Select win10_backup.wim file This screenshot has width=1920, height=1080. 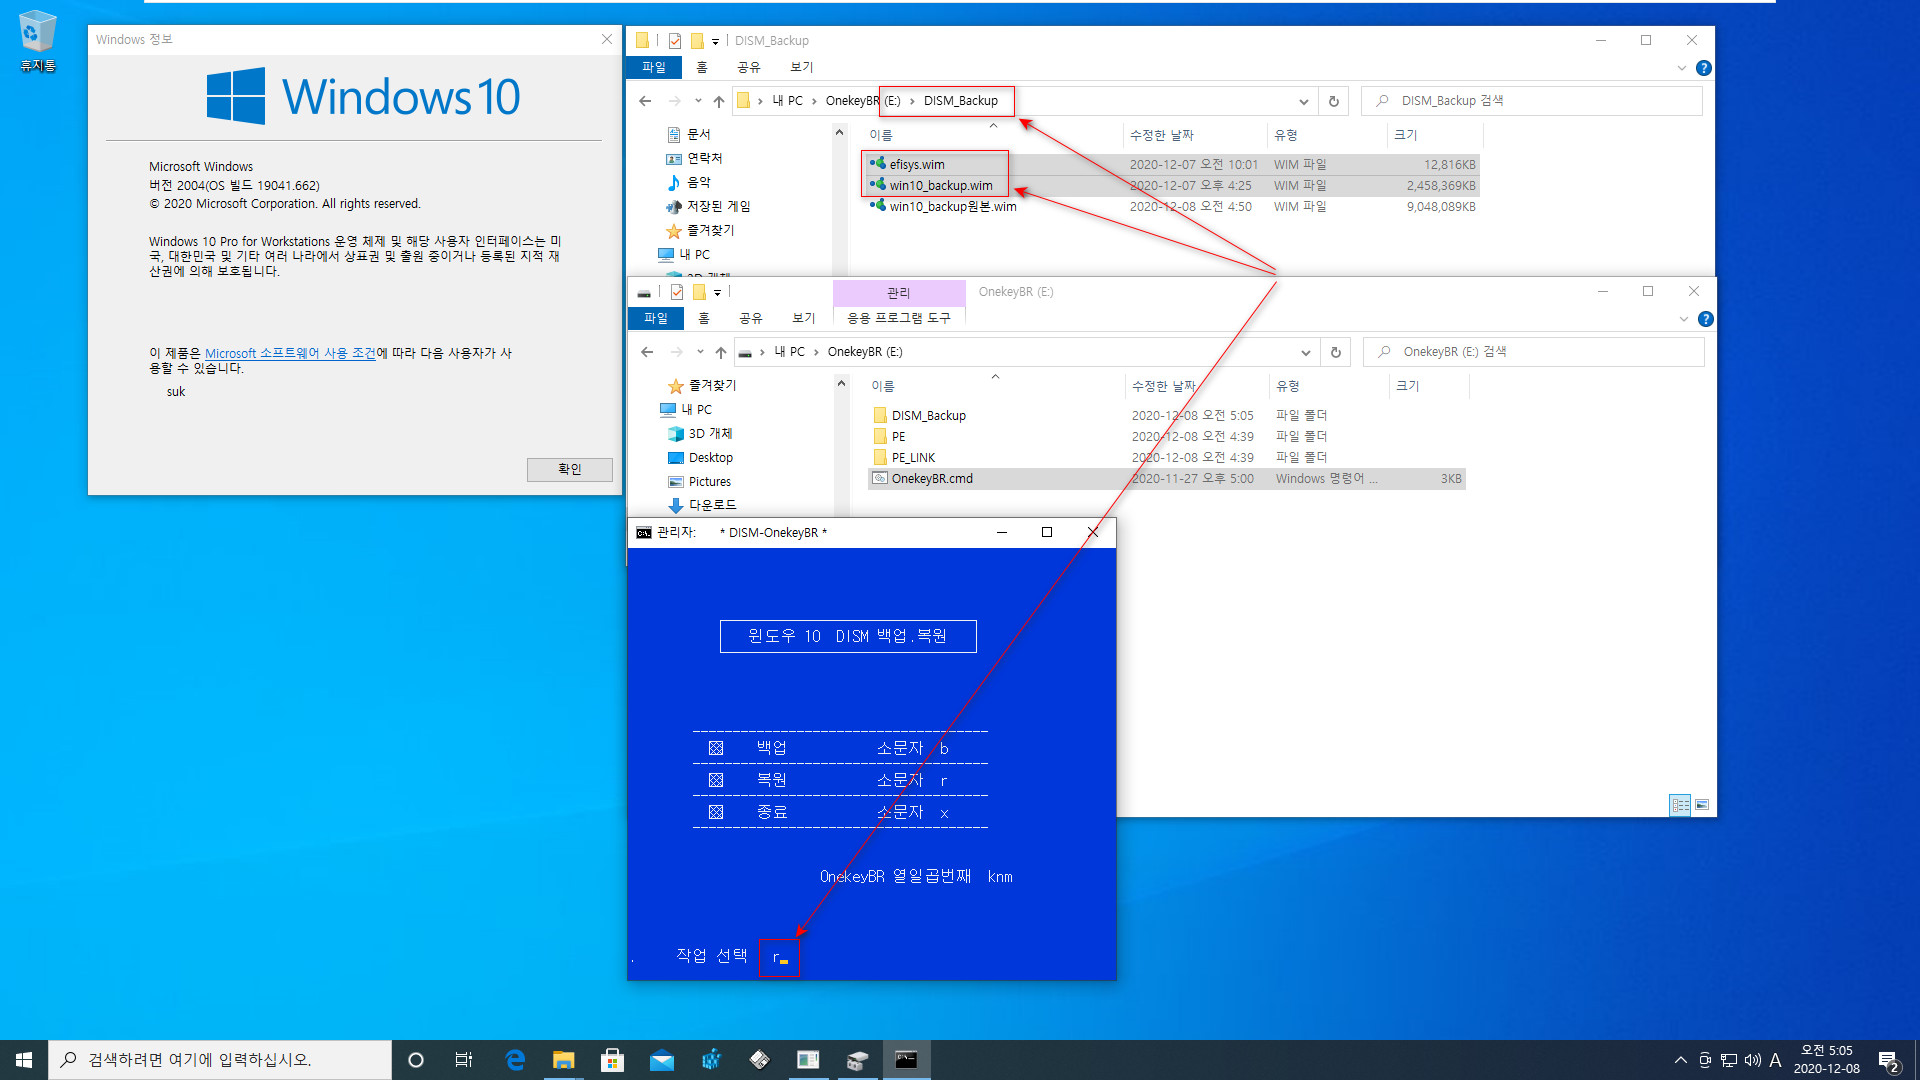(x=941, y=186)
